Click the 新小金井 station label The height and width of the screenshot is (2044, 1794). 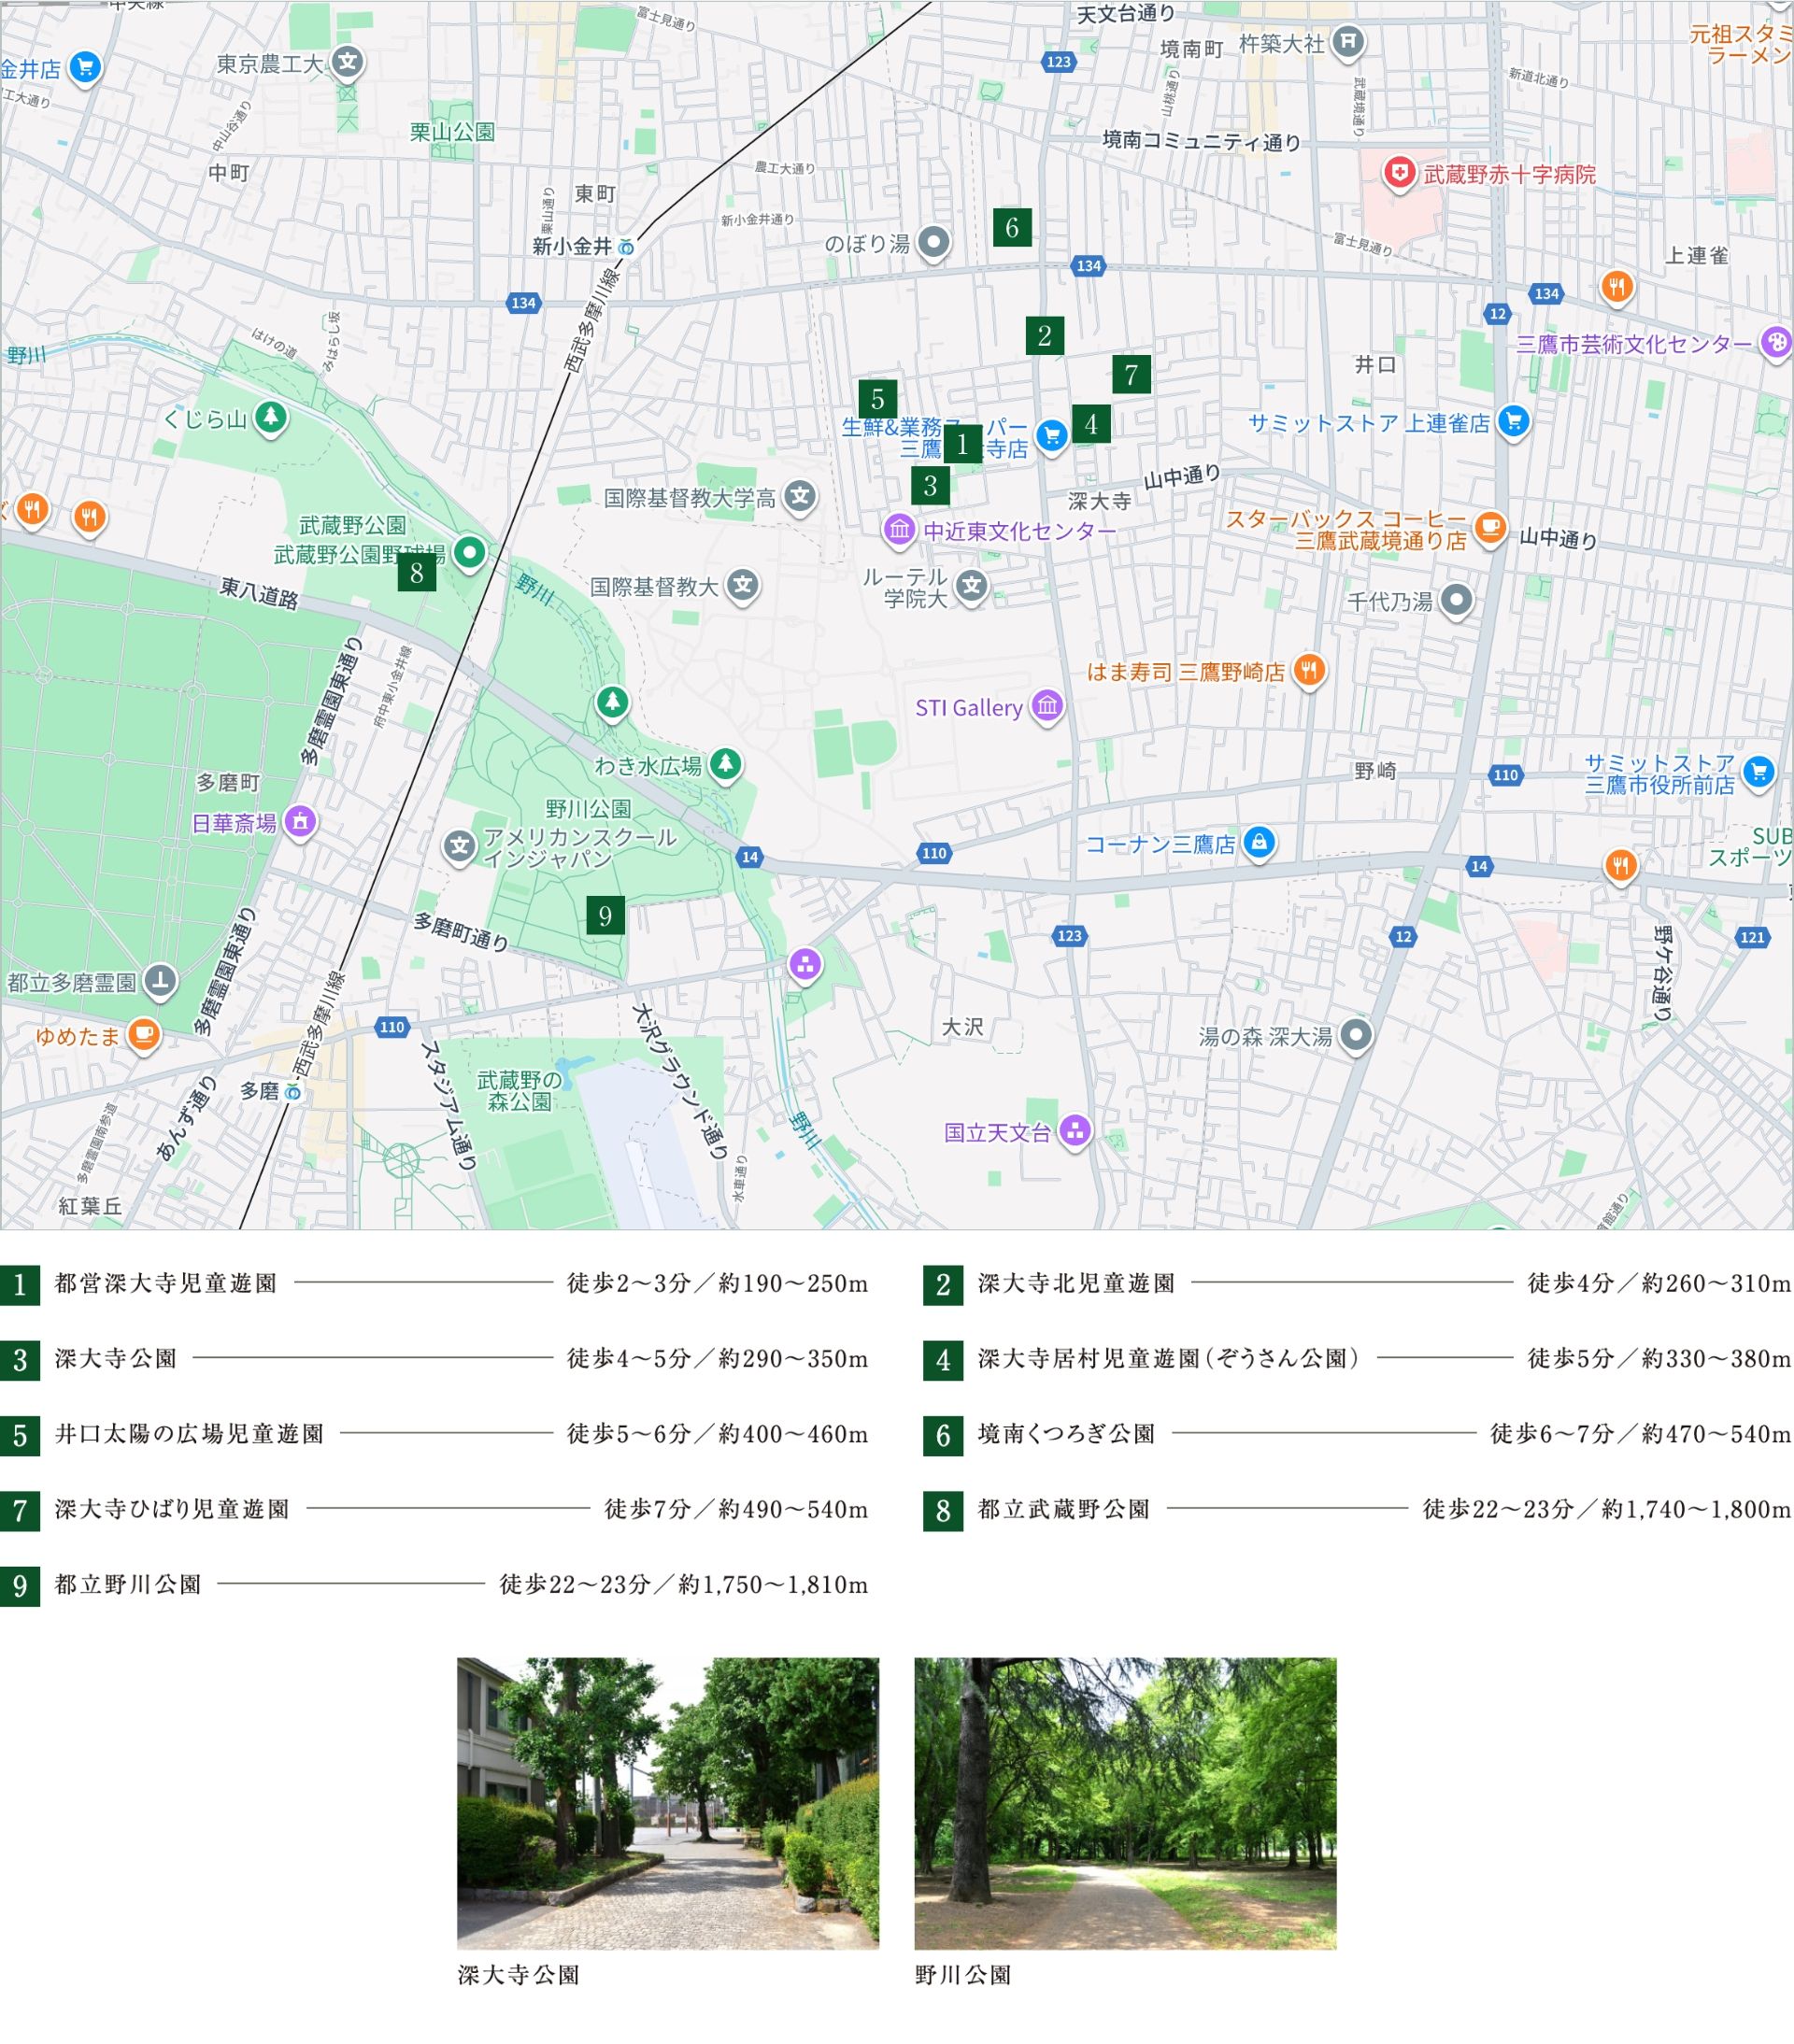tap(572, 246)
